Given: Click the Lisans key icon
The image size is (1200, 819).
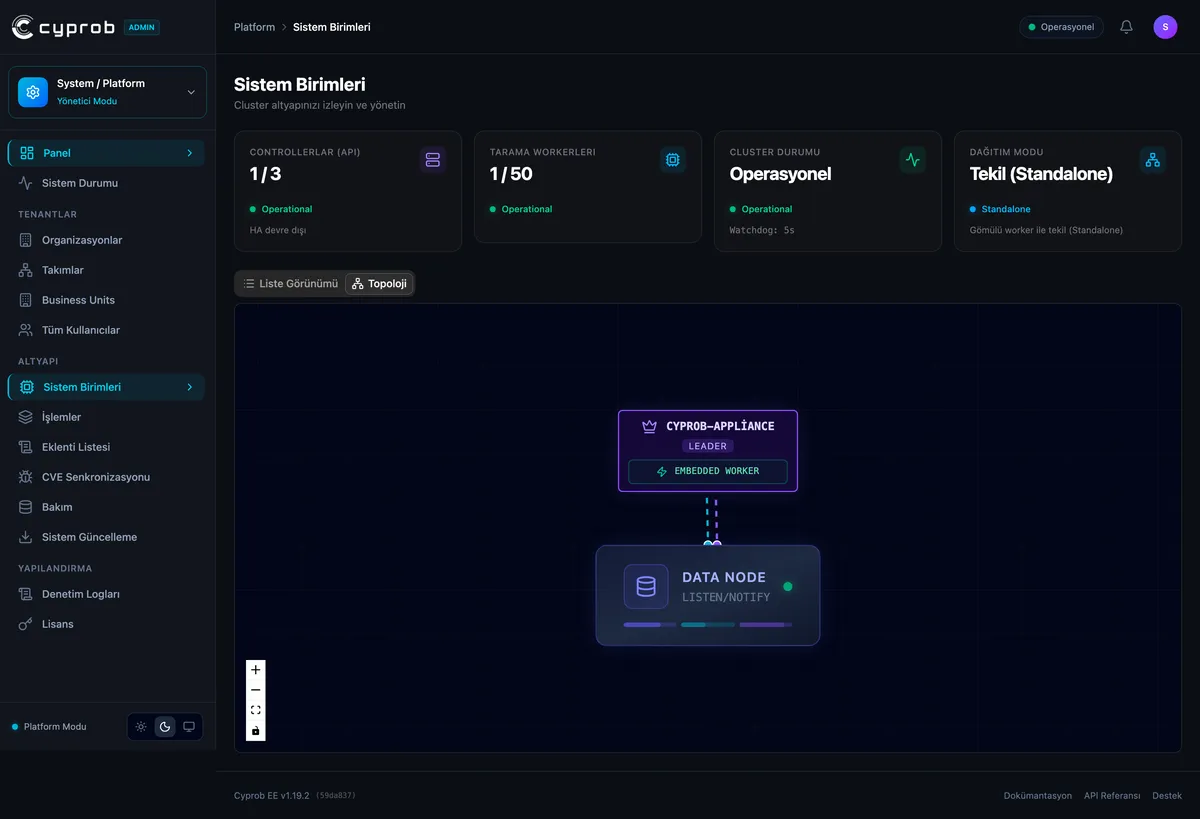Looking at the screenshot, I should coord(26,624).
